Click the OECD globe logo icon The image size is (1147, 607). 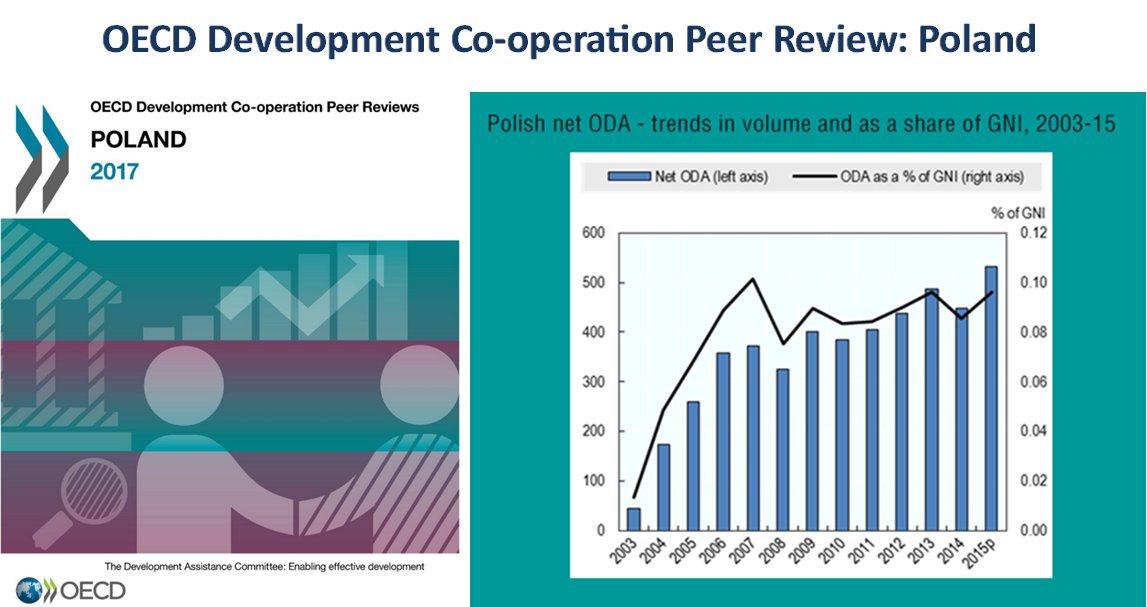(x=29, y=591)
